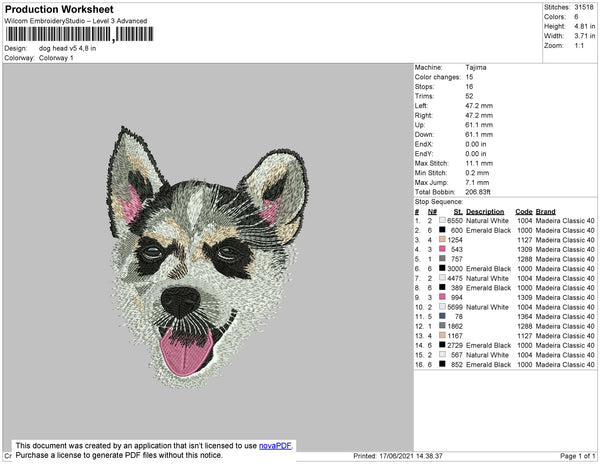Click the Stitches count value 31518

tap(585, 7)
